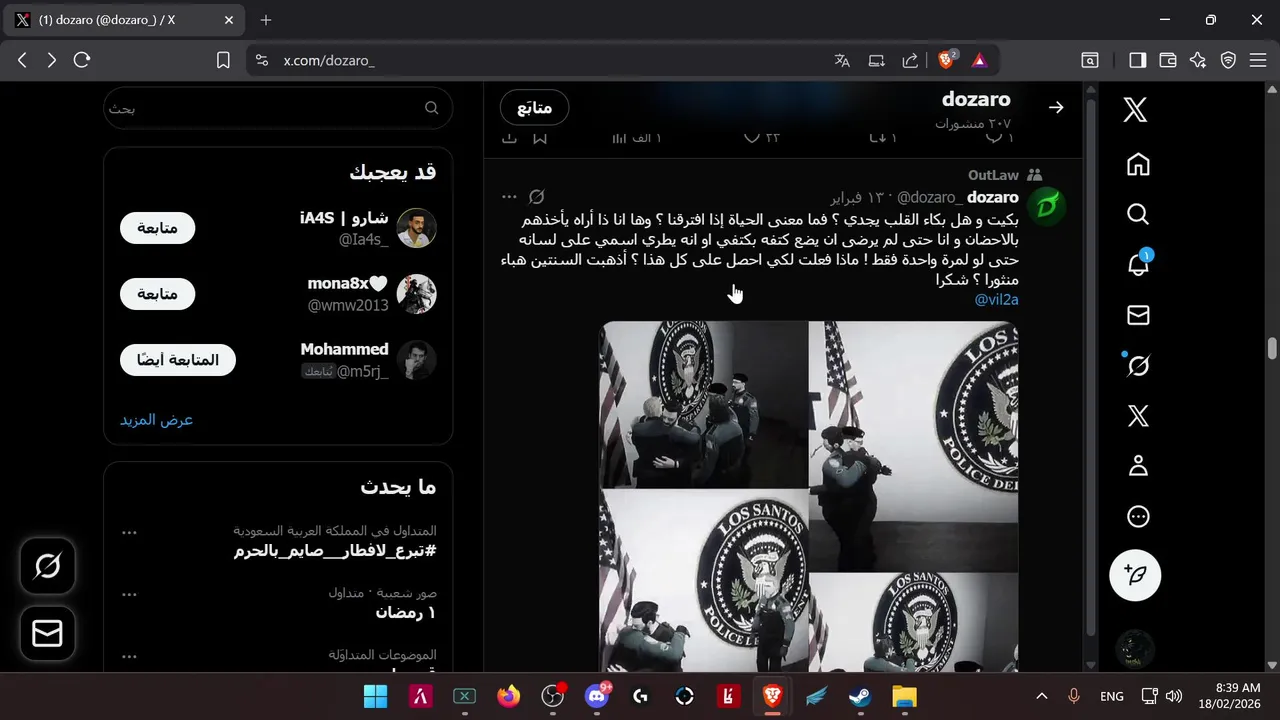Open the Leo AI sparkle icon
The image size is (1280, 720).
point(1198,60)
